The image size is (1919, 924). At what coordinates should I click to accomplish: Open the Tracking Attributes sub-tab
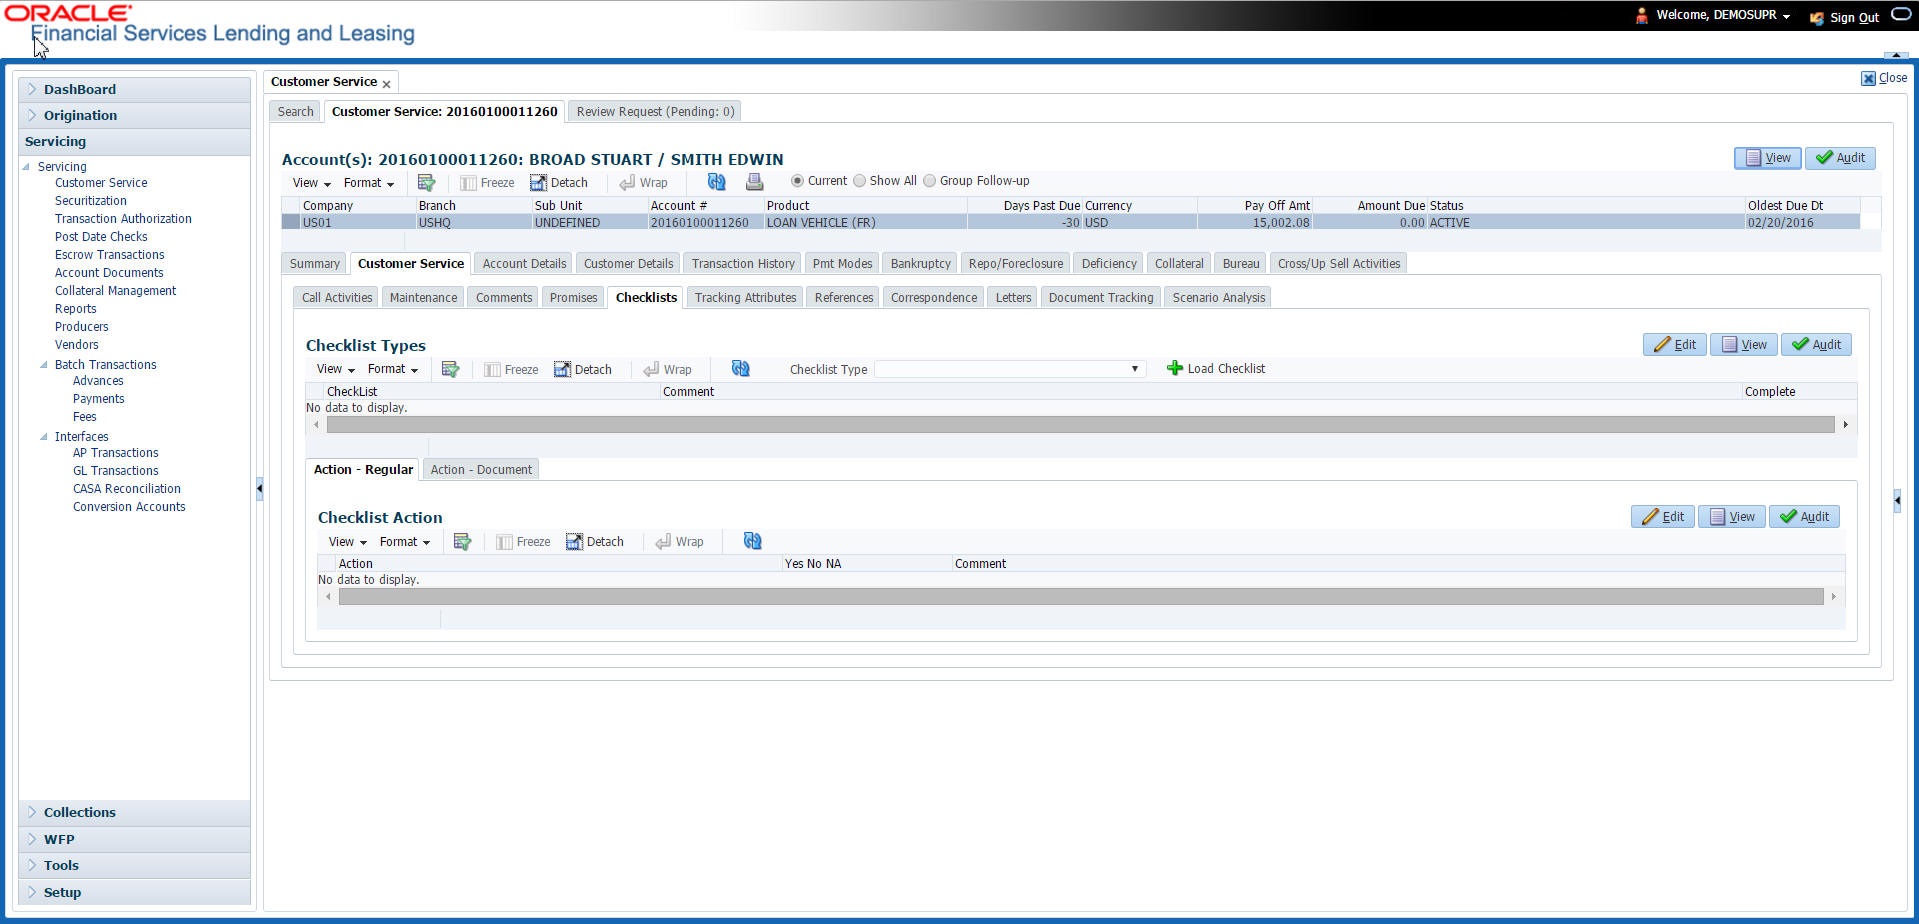click(x=745, y=297)
